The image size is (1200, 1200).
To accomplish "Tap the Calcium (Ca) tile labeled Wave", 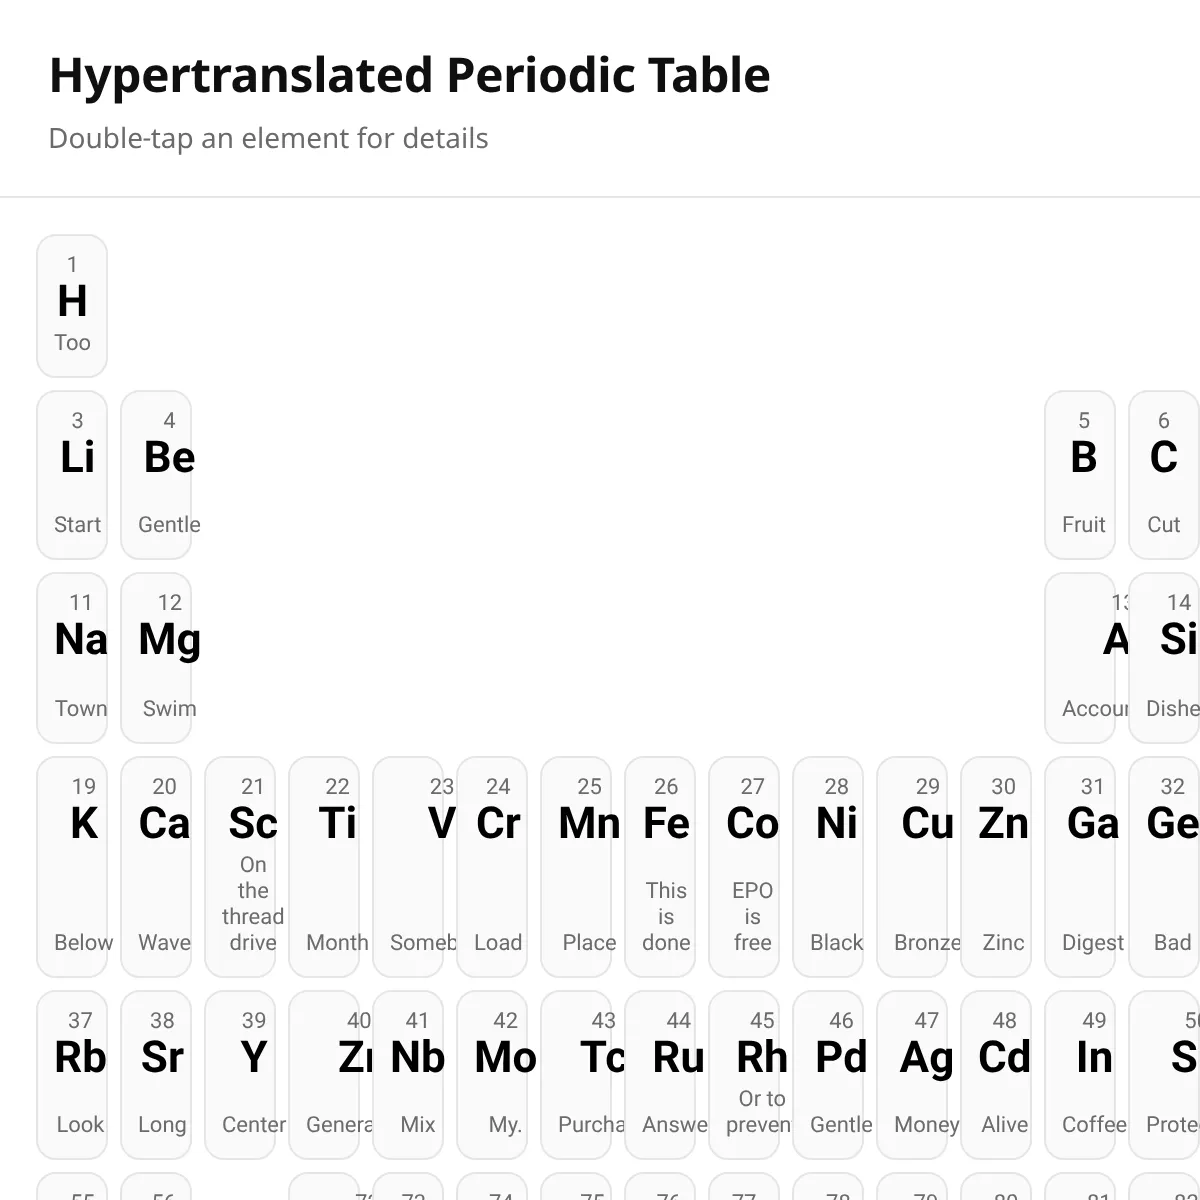I will click(156, 867).
